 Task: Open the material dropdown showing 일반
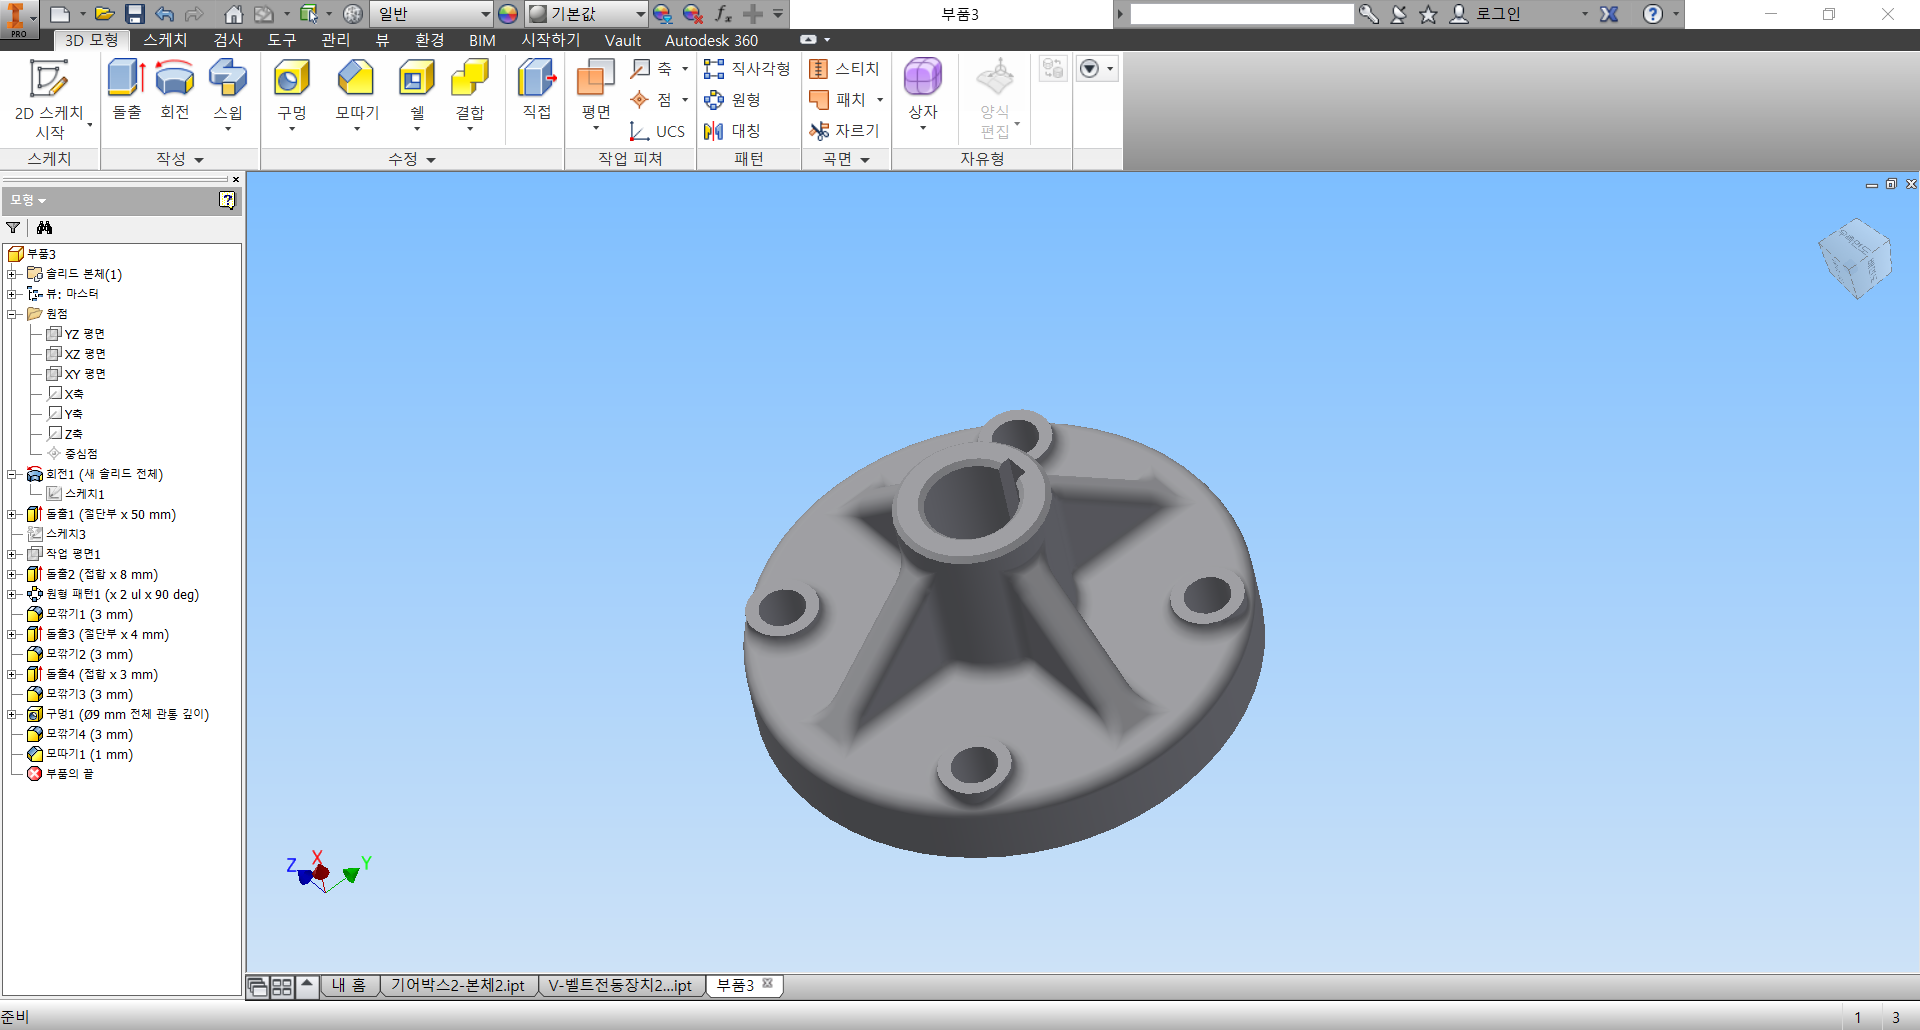click(432, 14)
